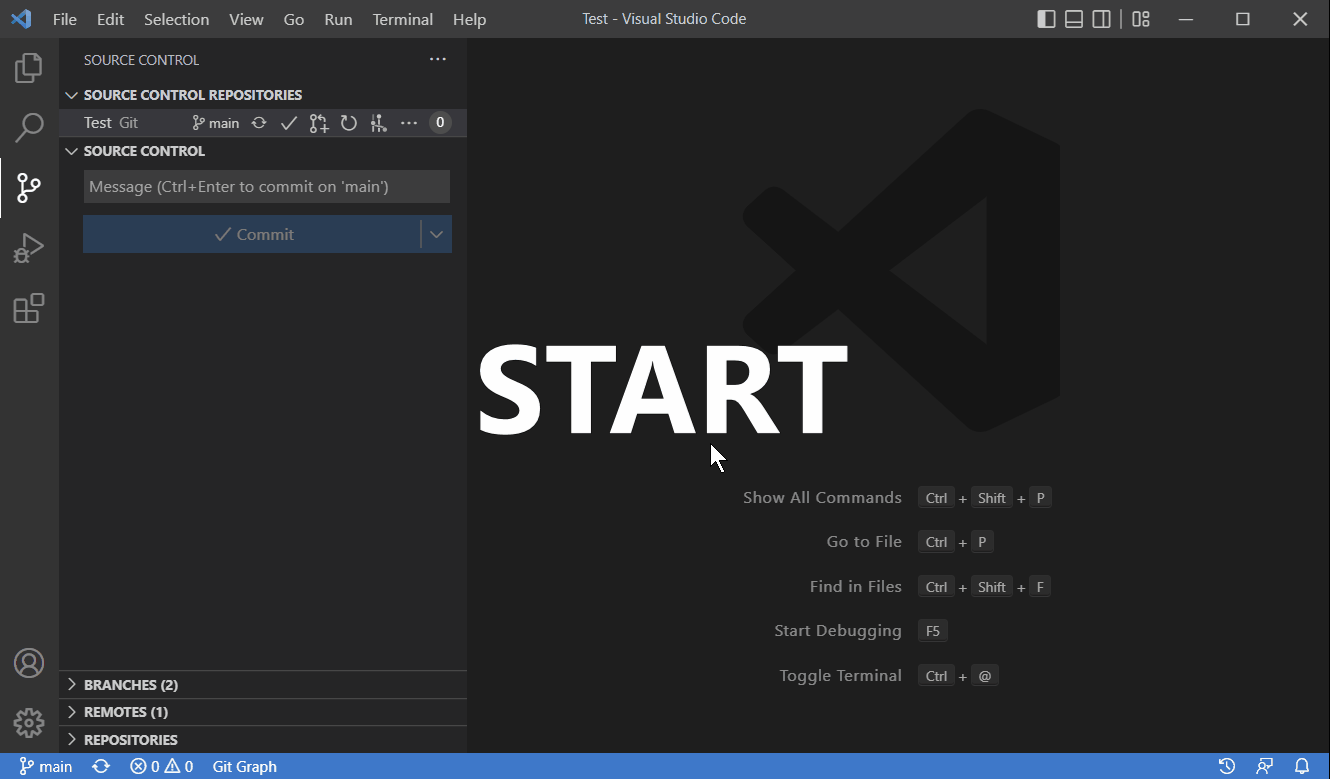Show the Extensions view
The image size is (1330, 779).
coord(29,308)
